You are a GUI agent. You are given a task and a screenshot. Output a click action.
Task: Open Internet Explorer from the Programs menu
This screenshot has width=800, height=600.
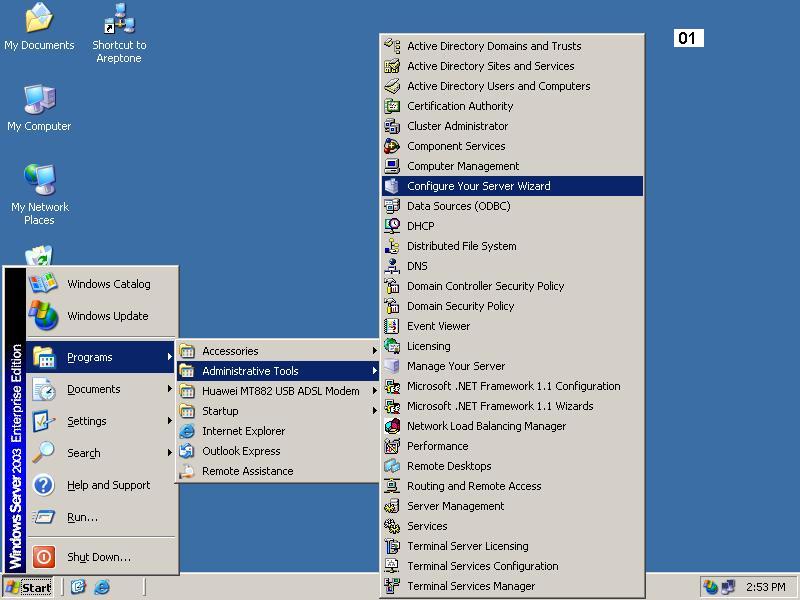click(x=278, y=431)
